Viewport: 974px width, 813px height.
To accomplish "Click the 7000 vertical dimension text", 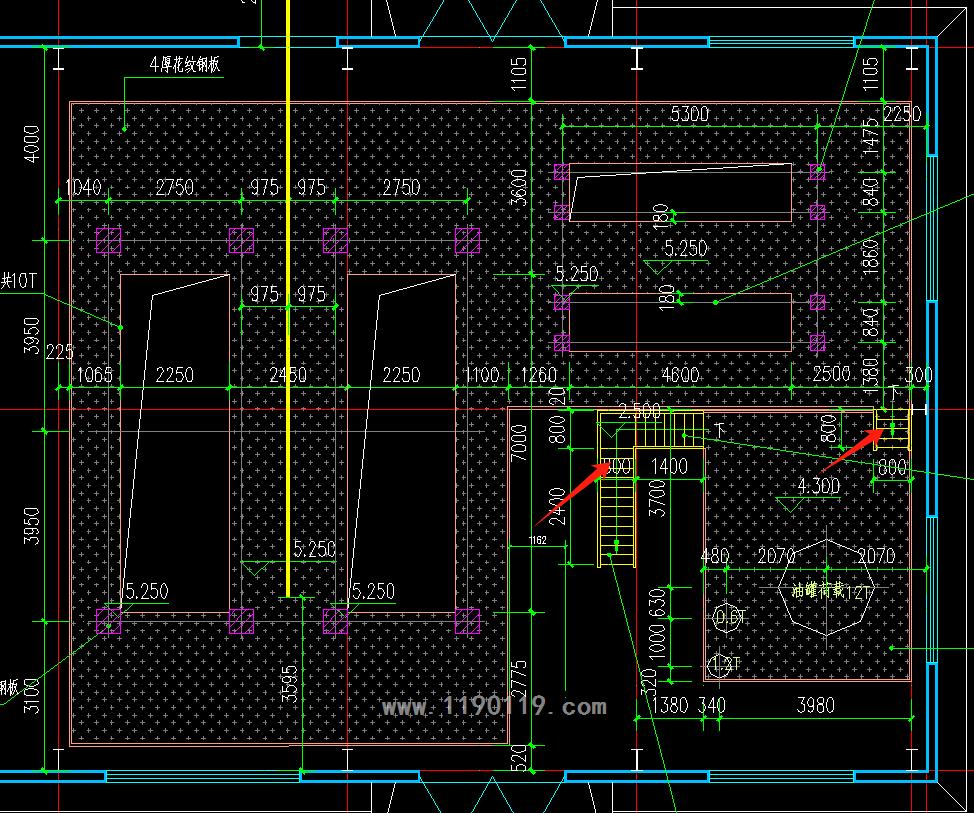I will [518, 442].
